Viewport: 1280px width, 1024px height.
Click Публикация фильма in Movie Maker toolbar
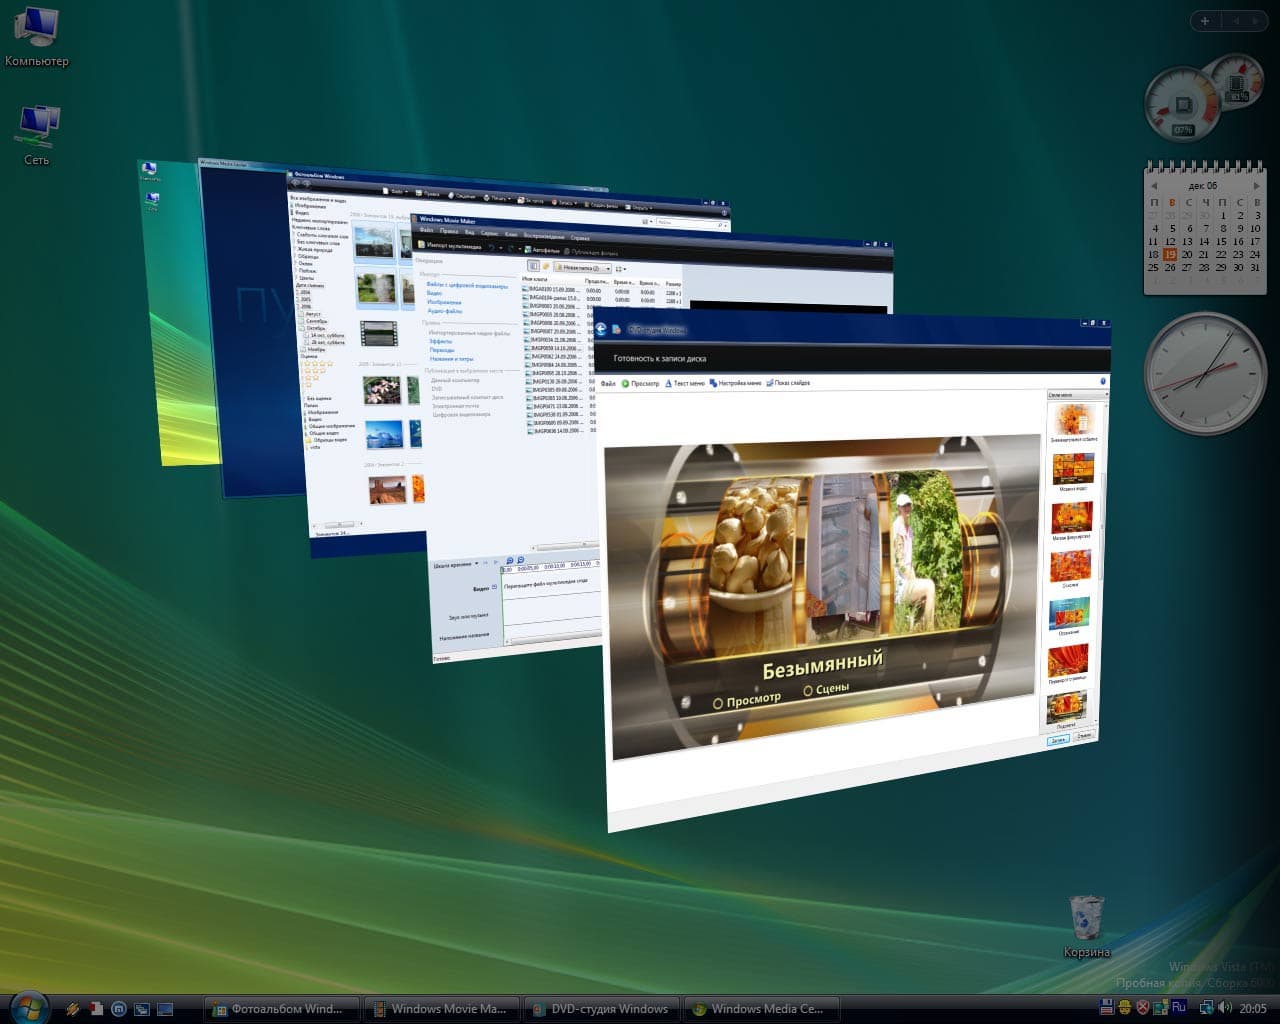point(590,252)
